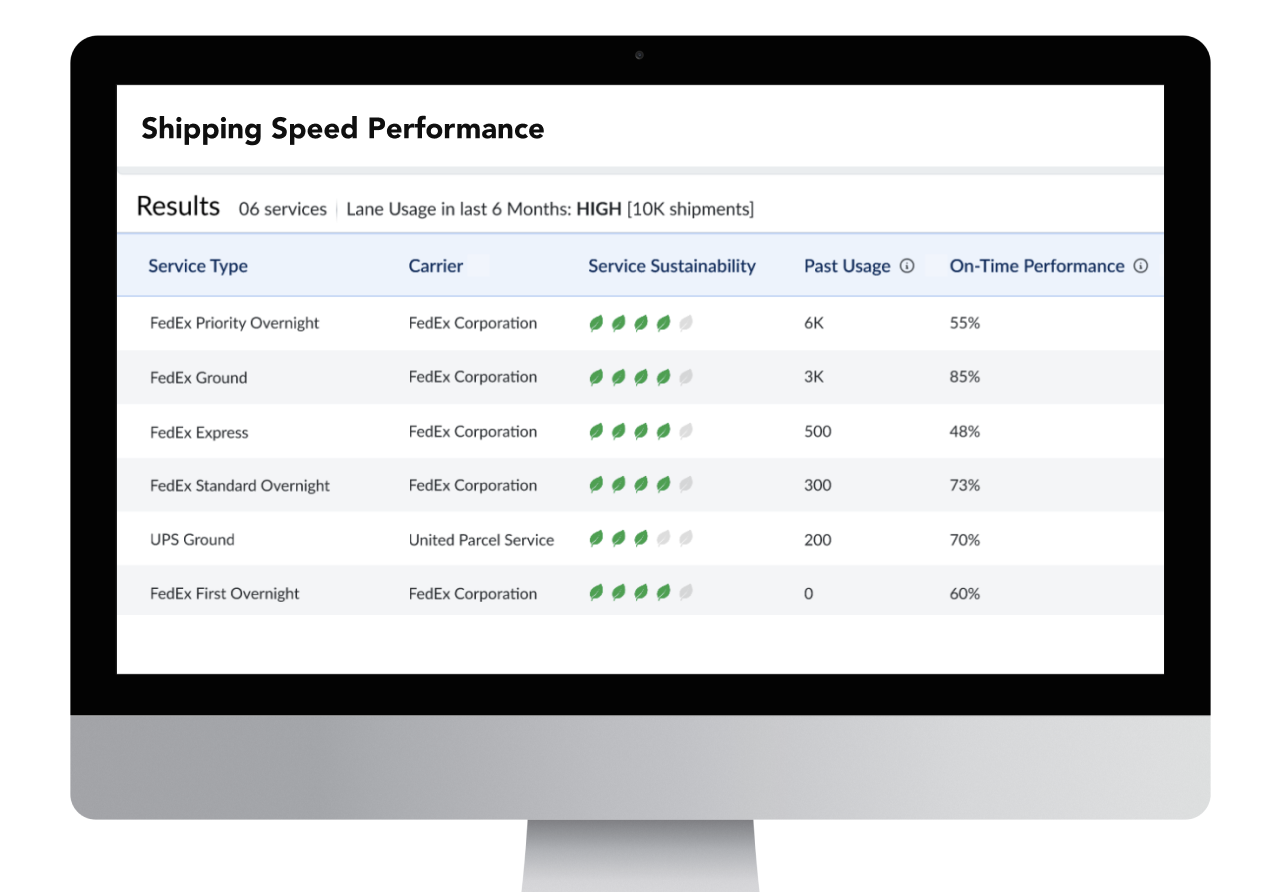Select the FedEx First Overnight service
This screenshot has height=892, width=1281.
[225, 593]
